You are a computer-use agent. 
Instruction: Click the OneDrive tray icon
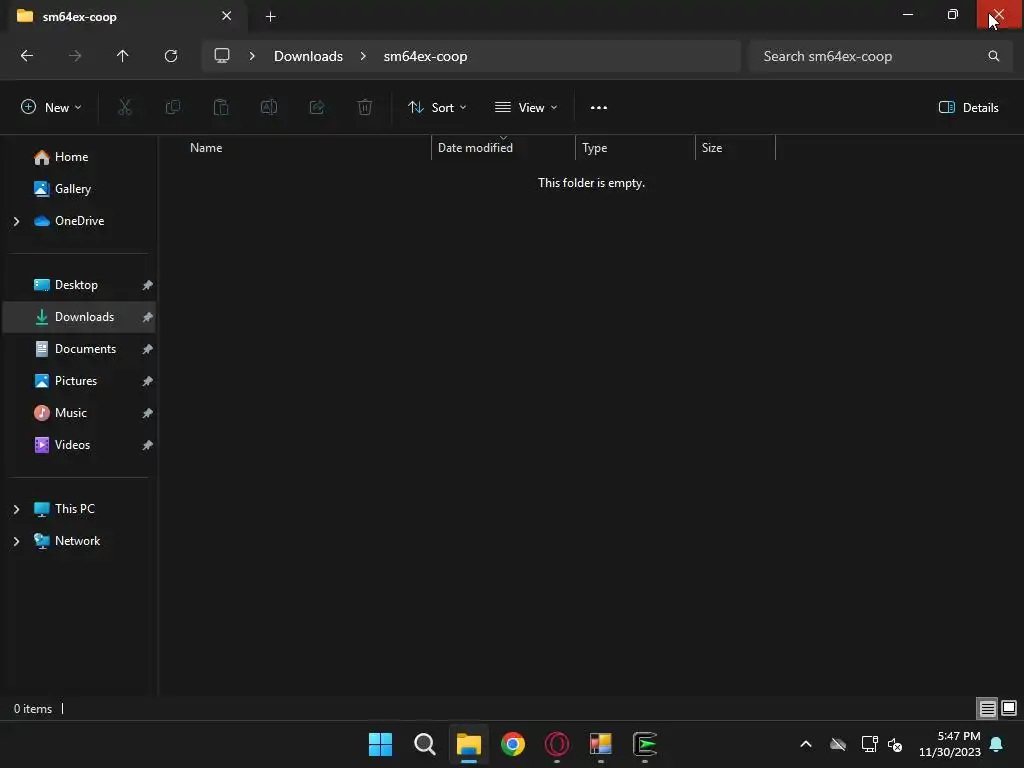point(838,744)
